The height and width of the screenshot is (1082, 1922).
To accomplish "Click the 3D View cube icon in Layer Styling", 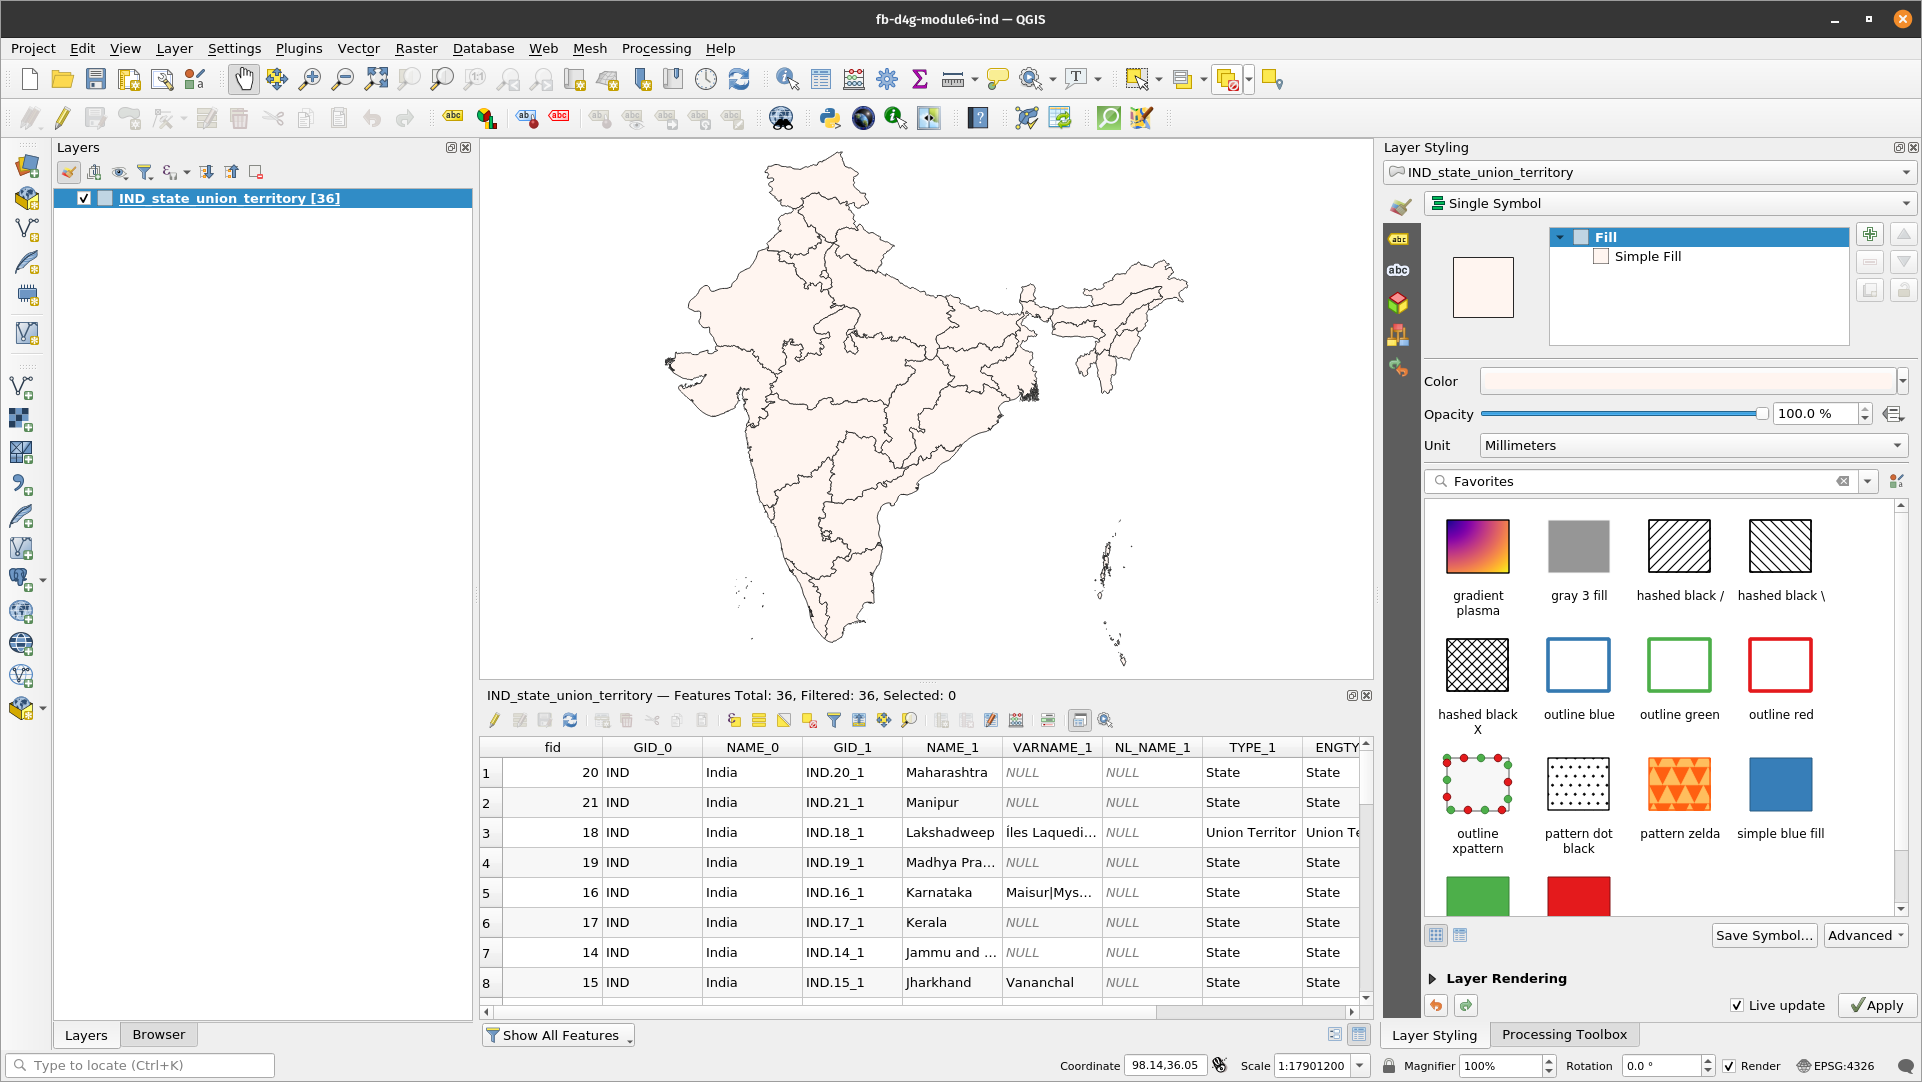I will (1398, 302).
